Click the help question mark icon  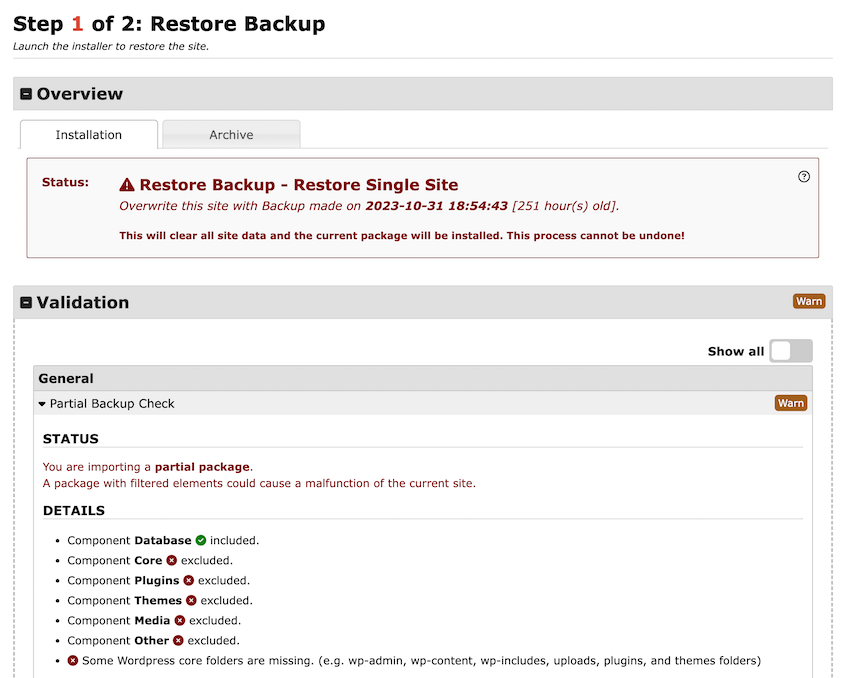tap(804, 177)
